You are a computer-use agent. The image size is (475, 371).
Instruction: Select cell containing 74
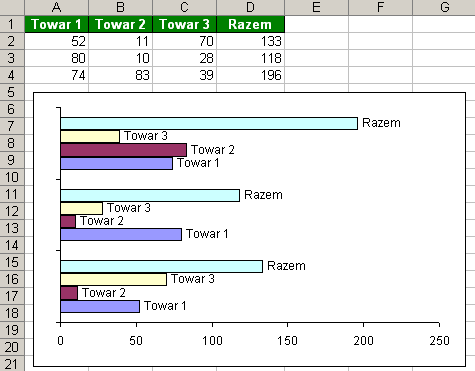(x=56, y=75)
